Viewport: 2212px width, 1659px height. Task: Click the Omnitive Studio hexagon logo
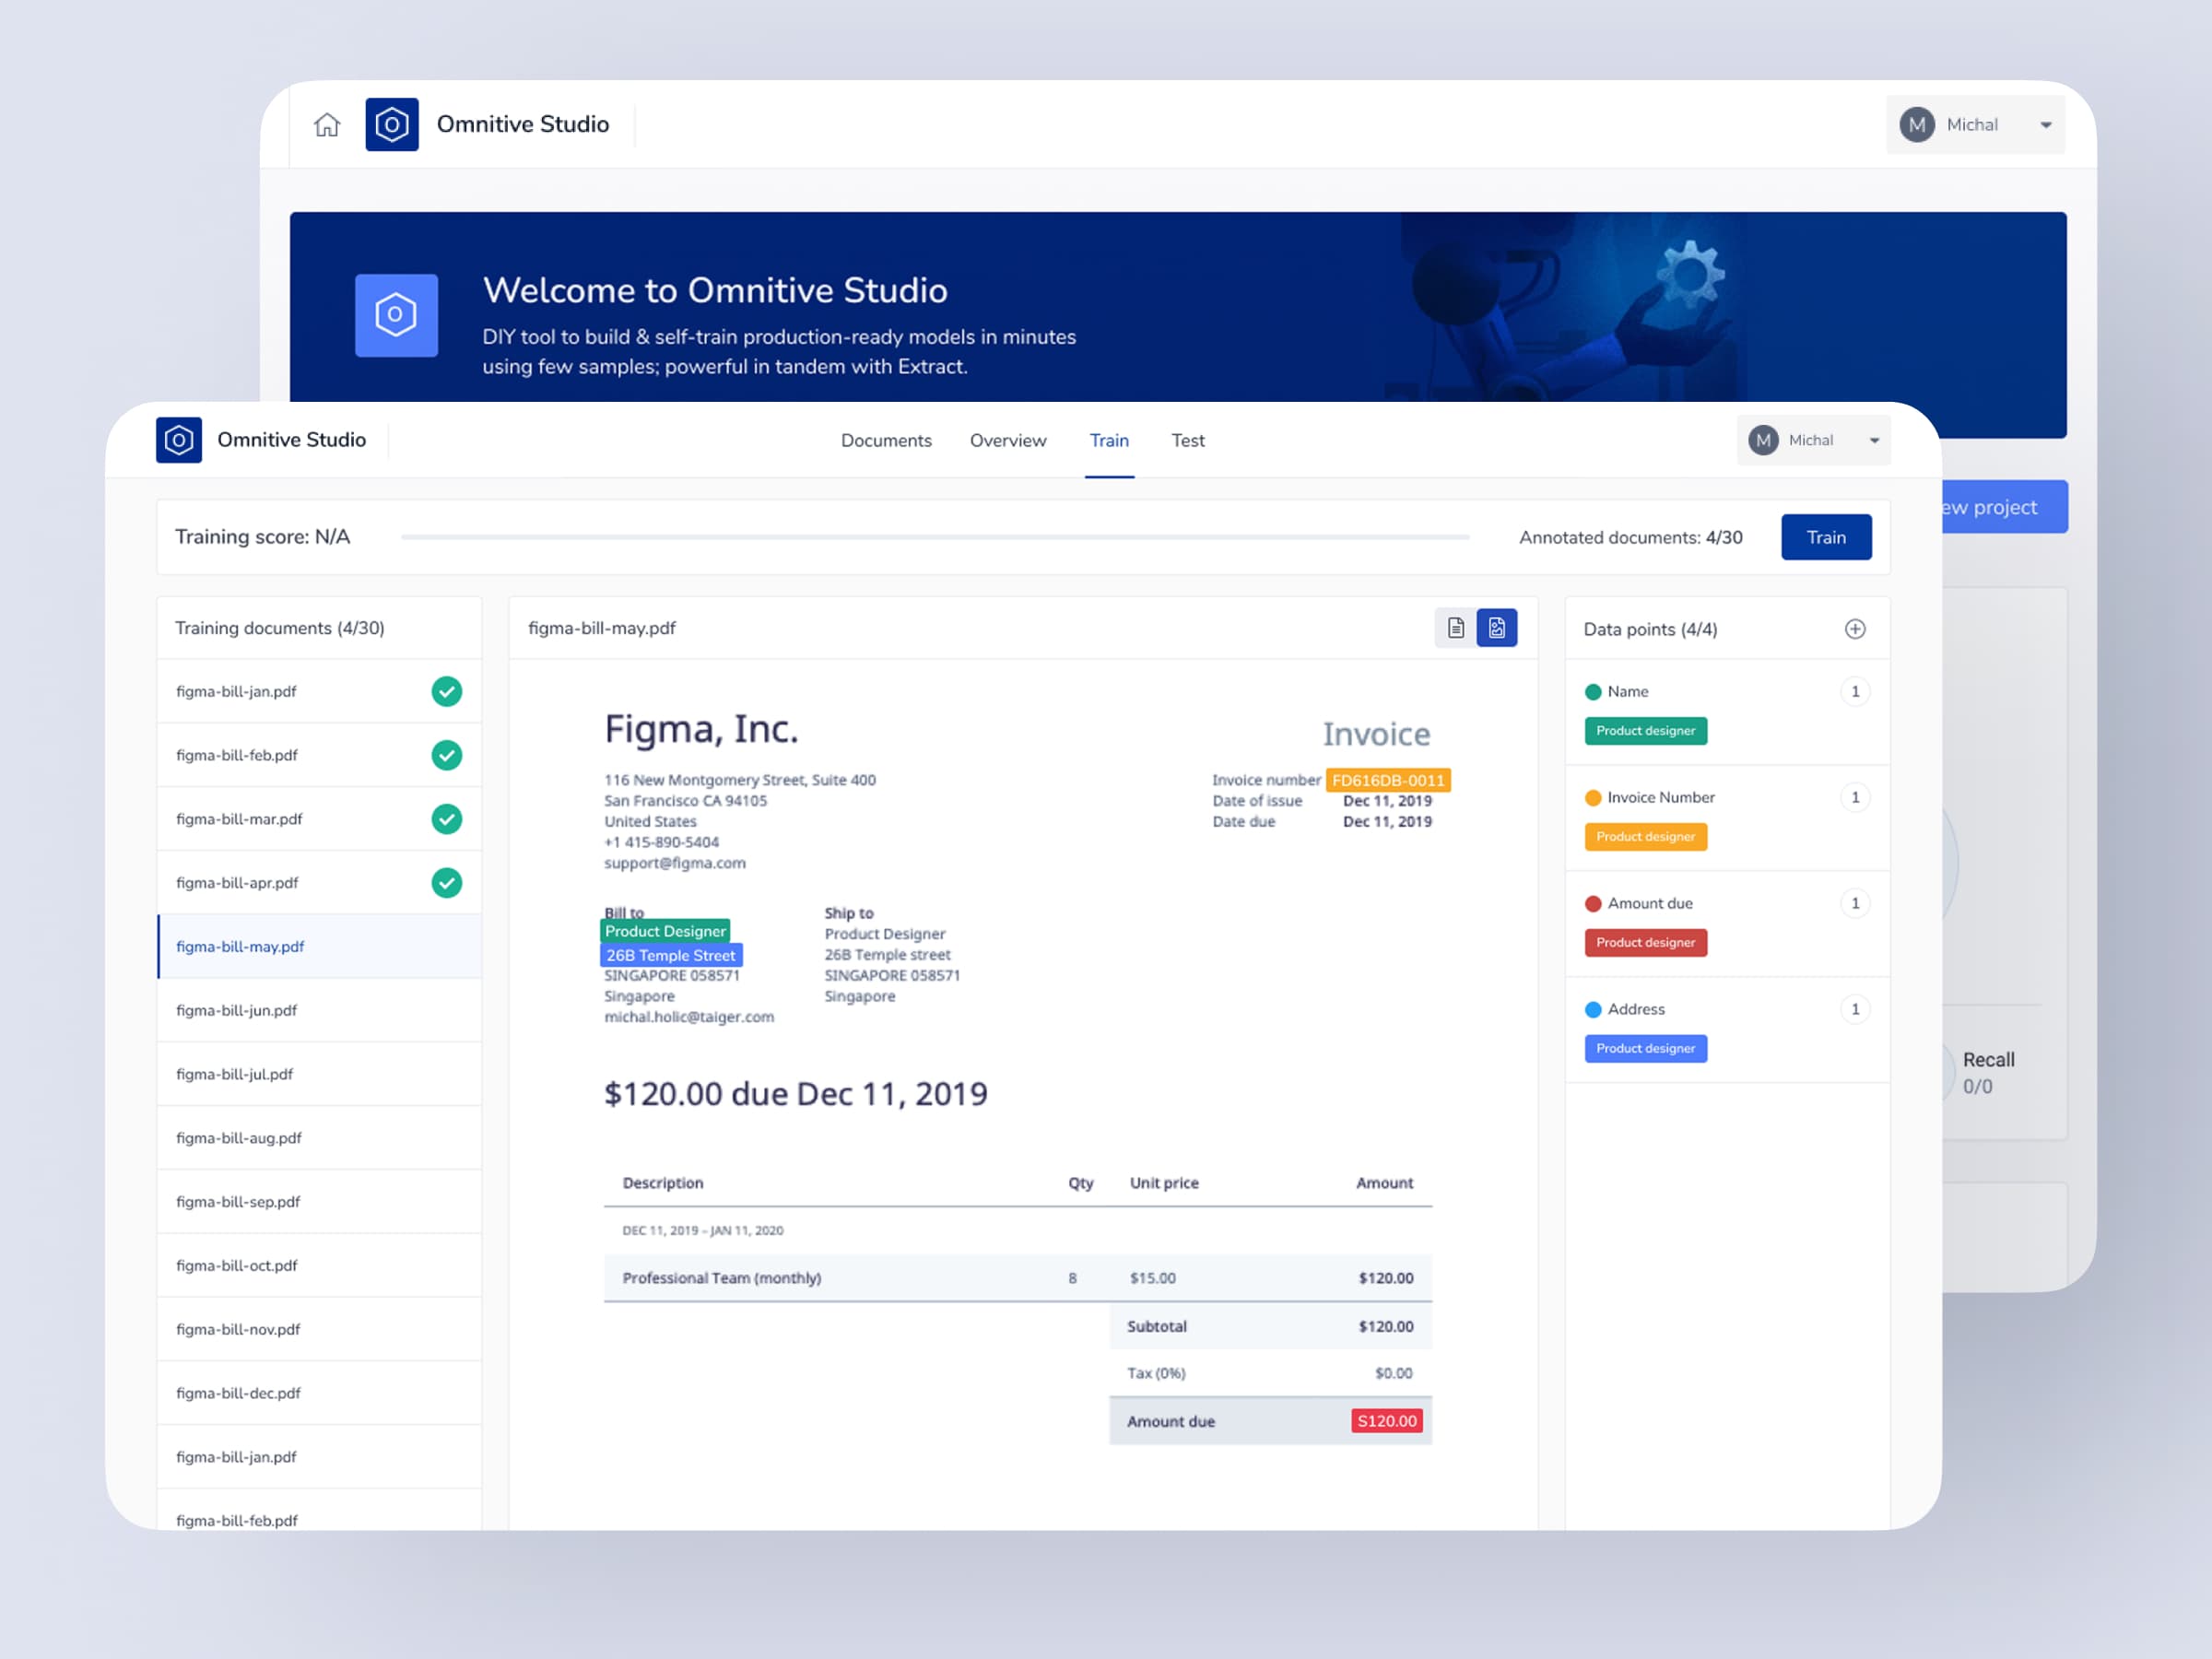point(179,440)
